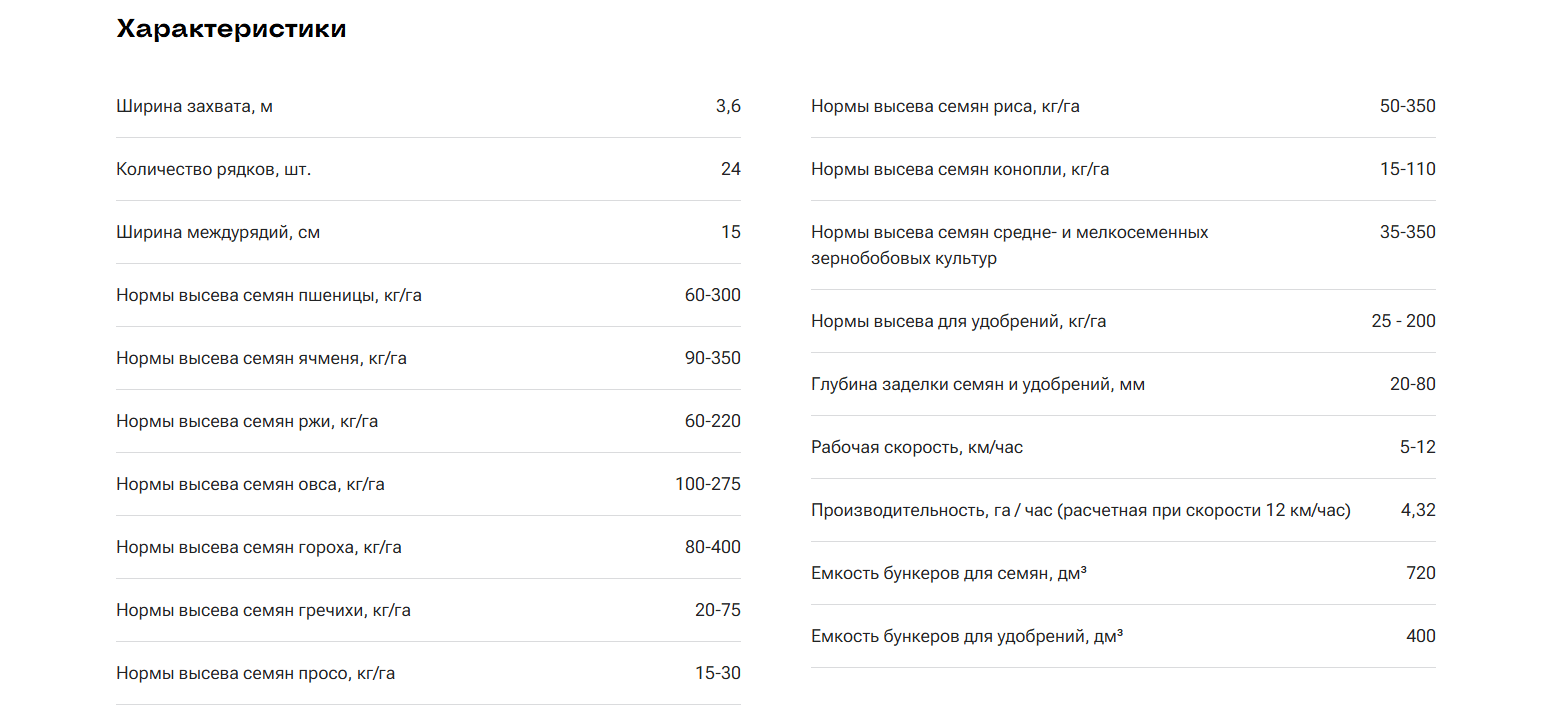Screen dimensions: 1551x718
Task: Click the "Ширина междурядий, см" label
Action: (218, 232)
